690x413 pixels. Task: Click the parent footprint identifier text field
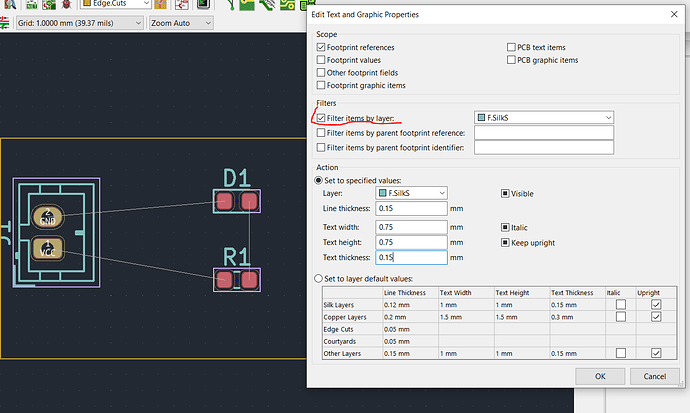[x=544, y=148]
